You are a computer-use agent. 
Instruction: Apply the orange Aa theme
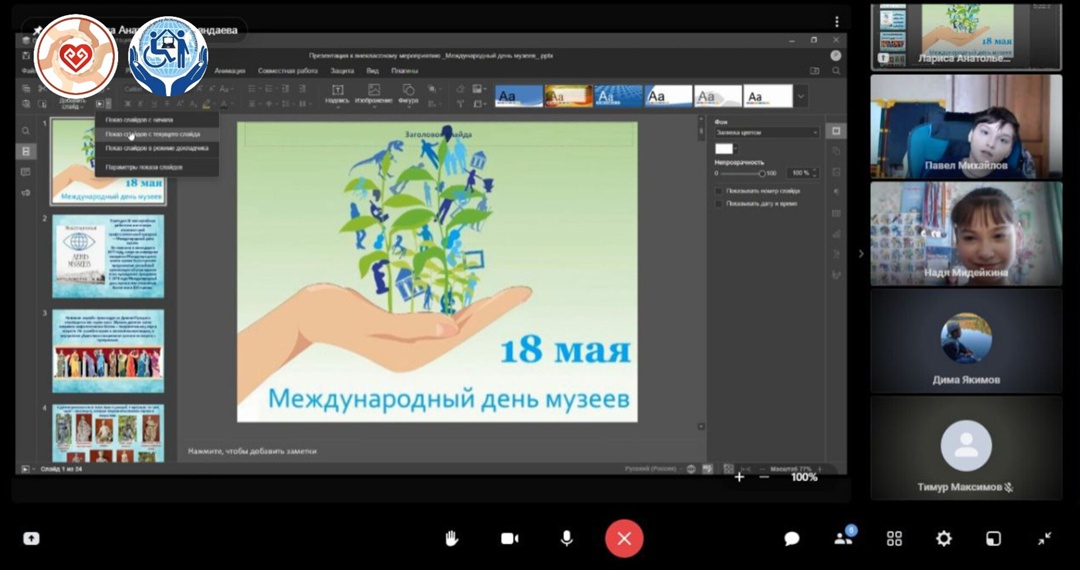coord(568,96)
